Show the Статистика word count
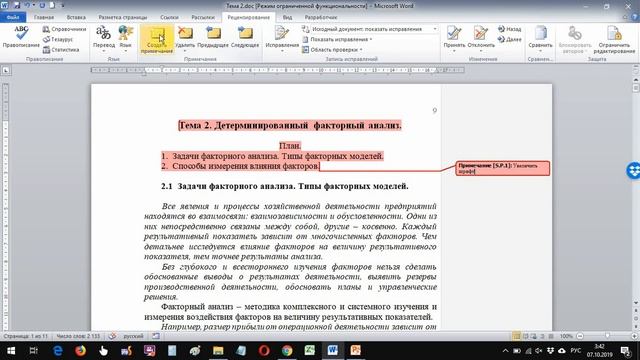This screenshot has width=640, height=360. [61, 49]
